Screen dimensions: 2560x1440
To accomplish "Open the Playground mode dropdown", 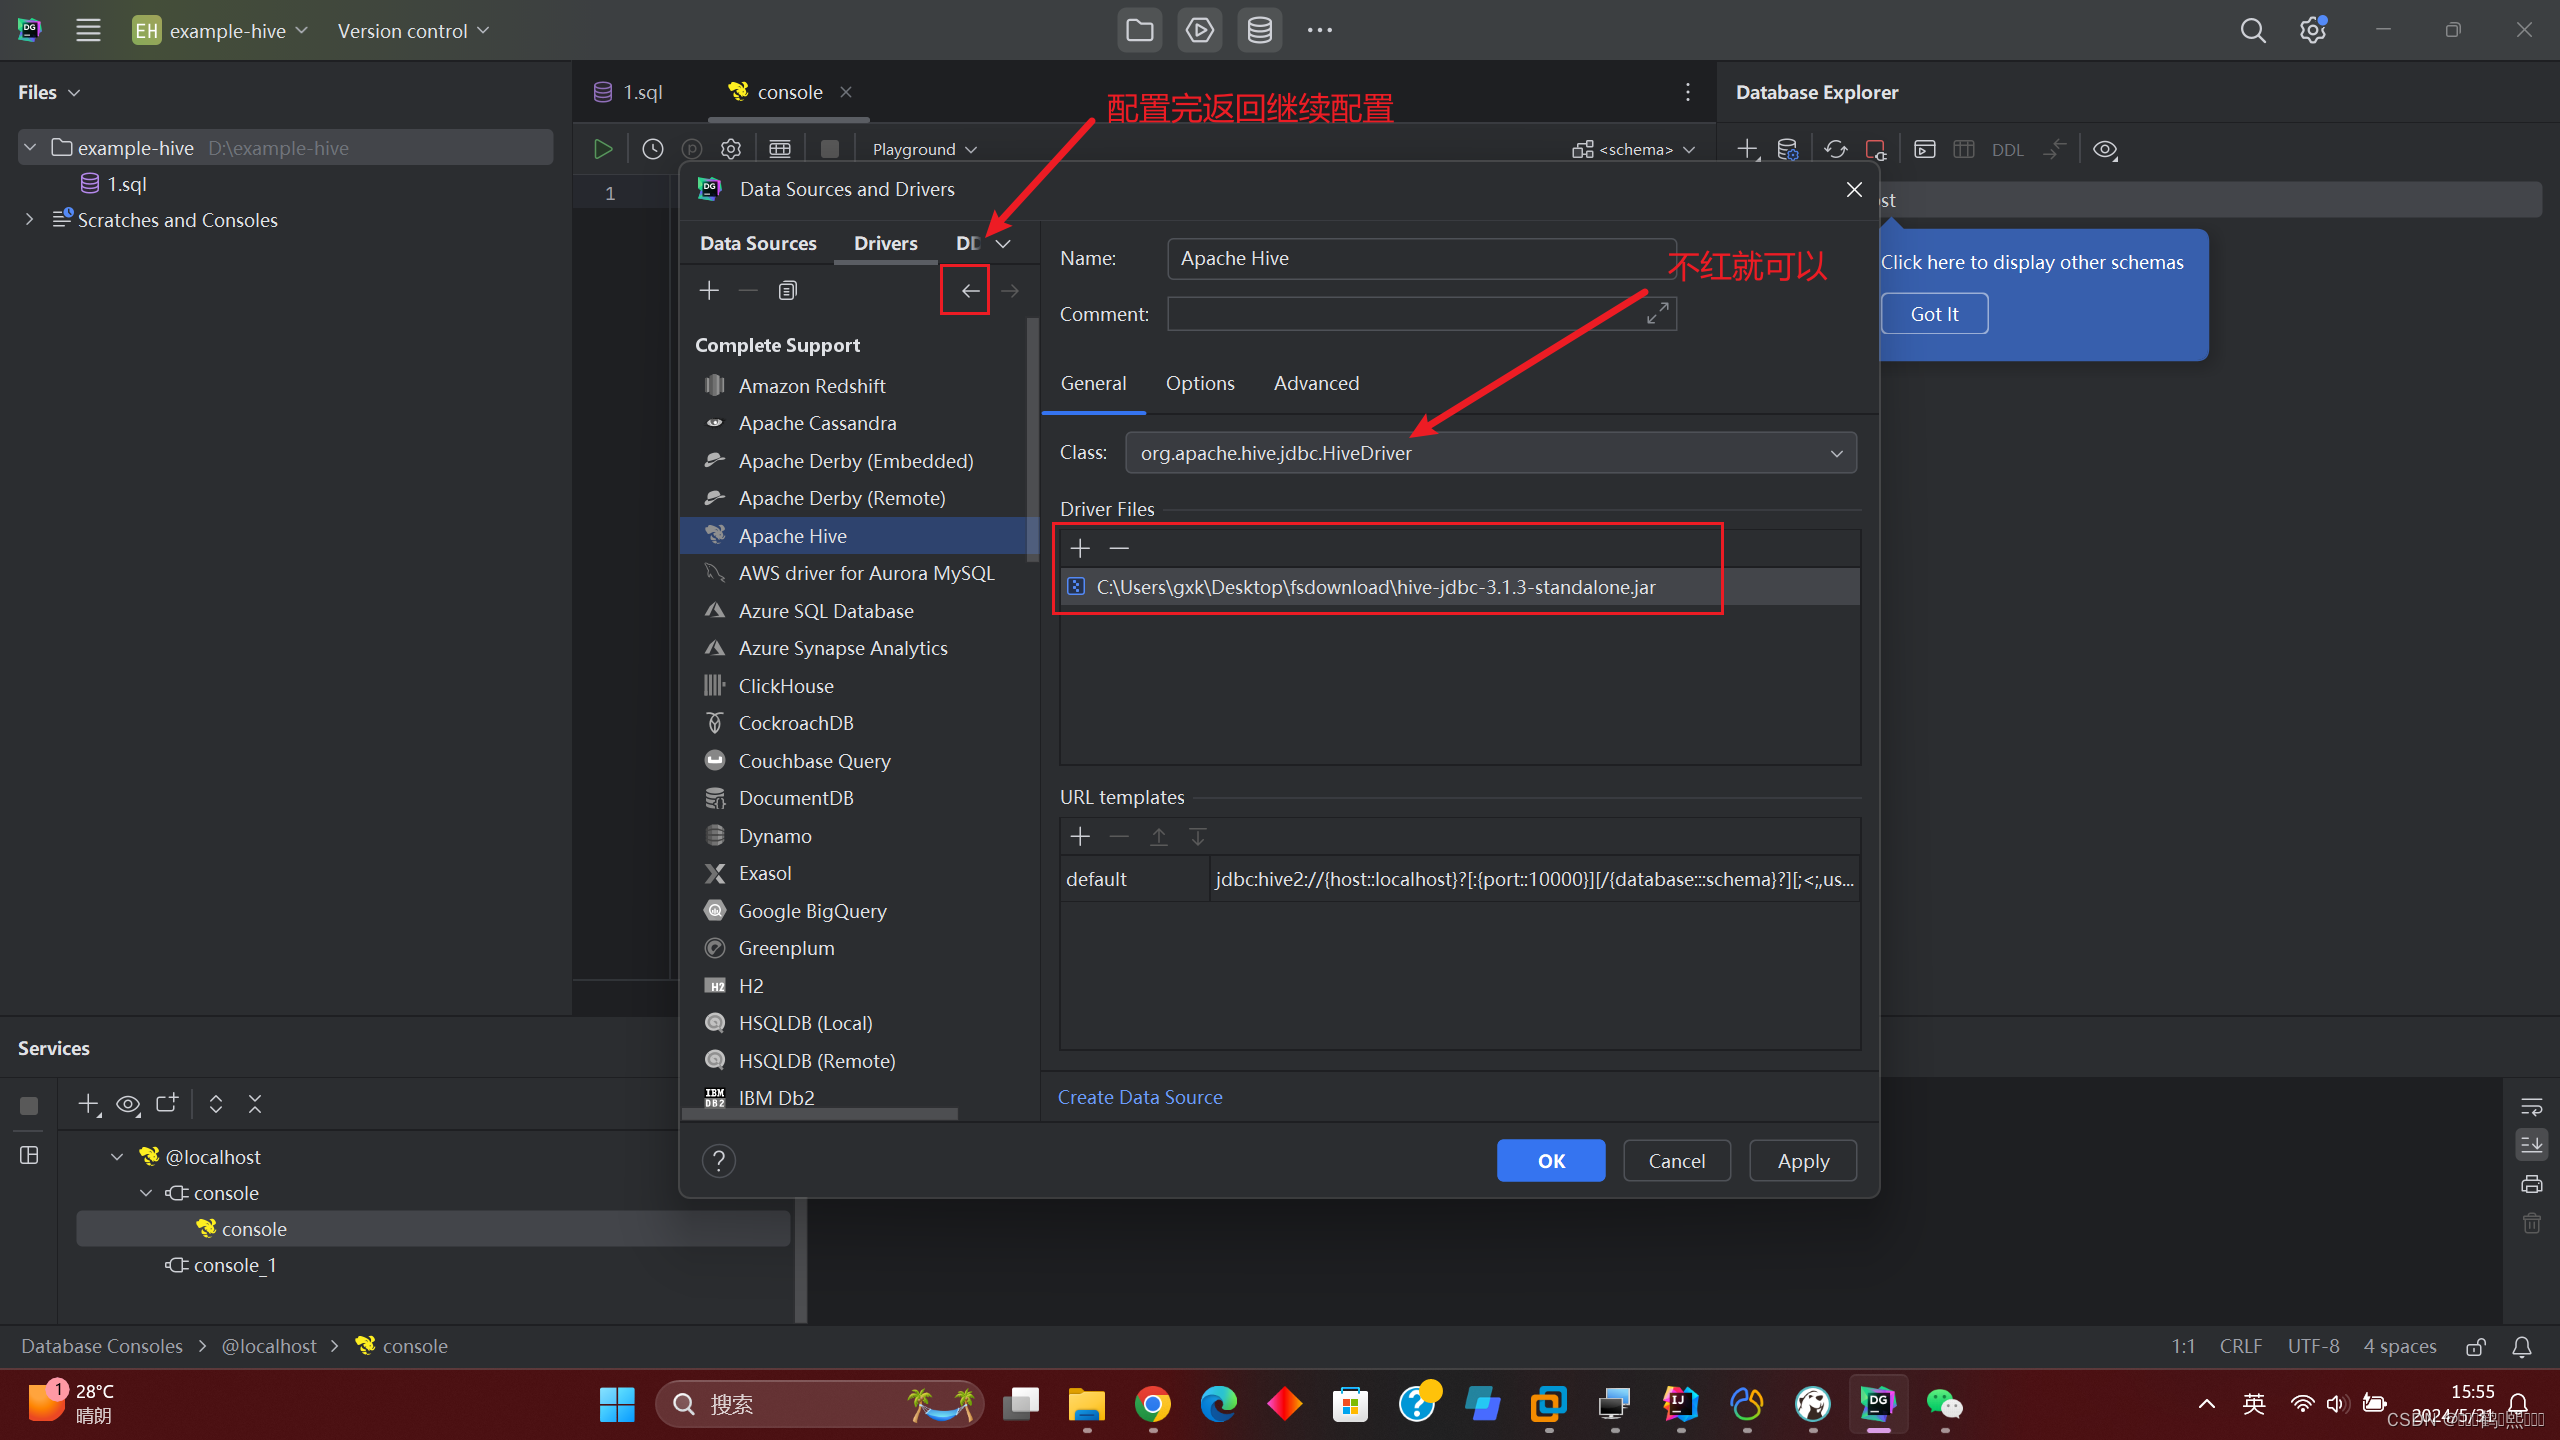I will [x=924, y=149].
